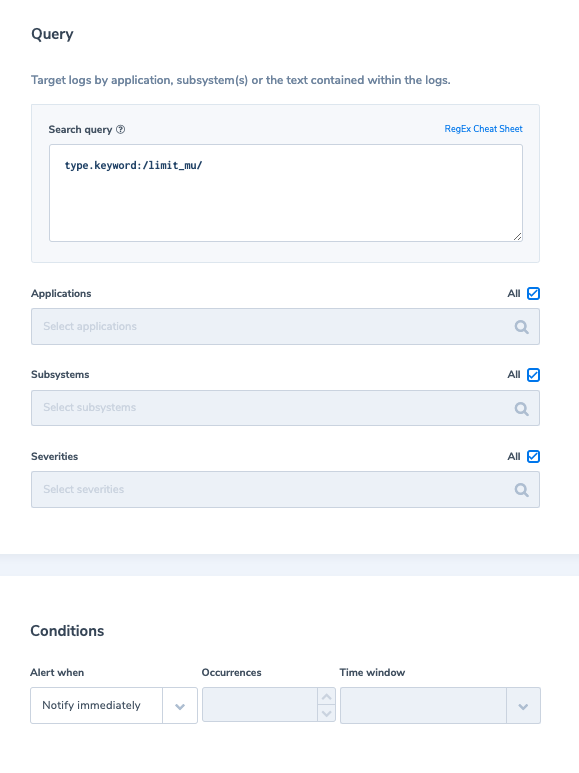579x773 pixels.
Task: Focus the Select severities input
Action: [x=286, y=490]
